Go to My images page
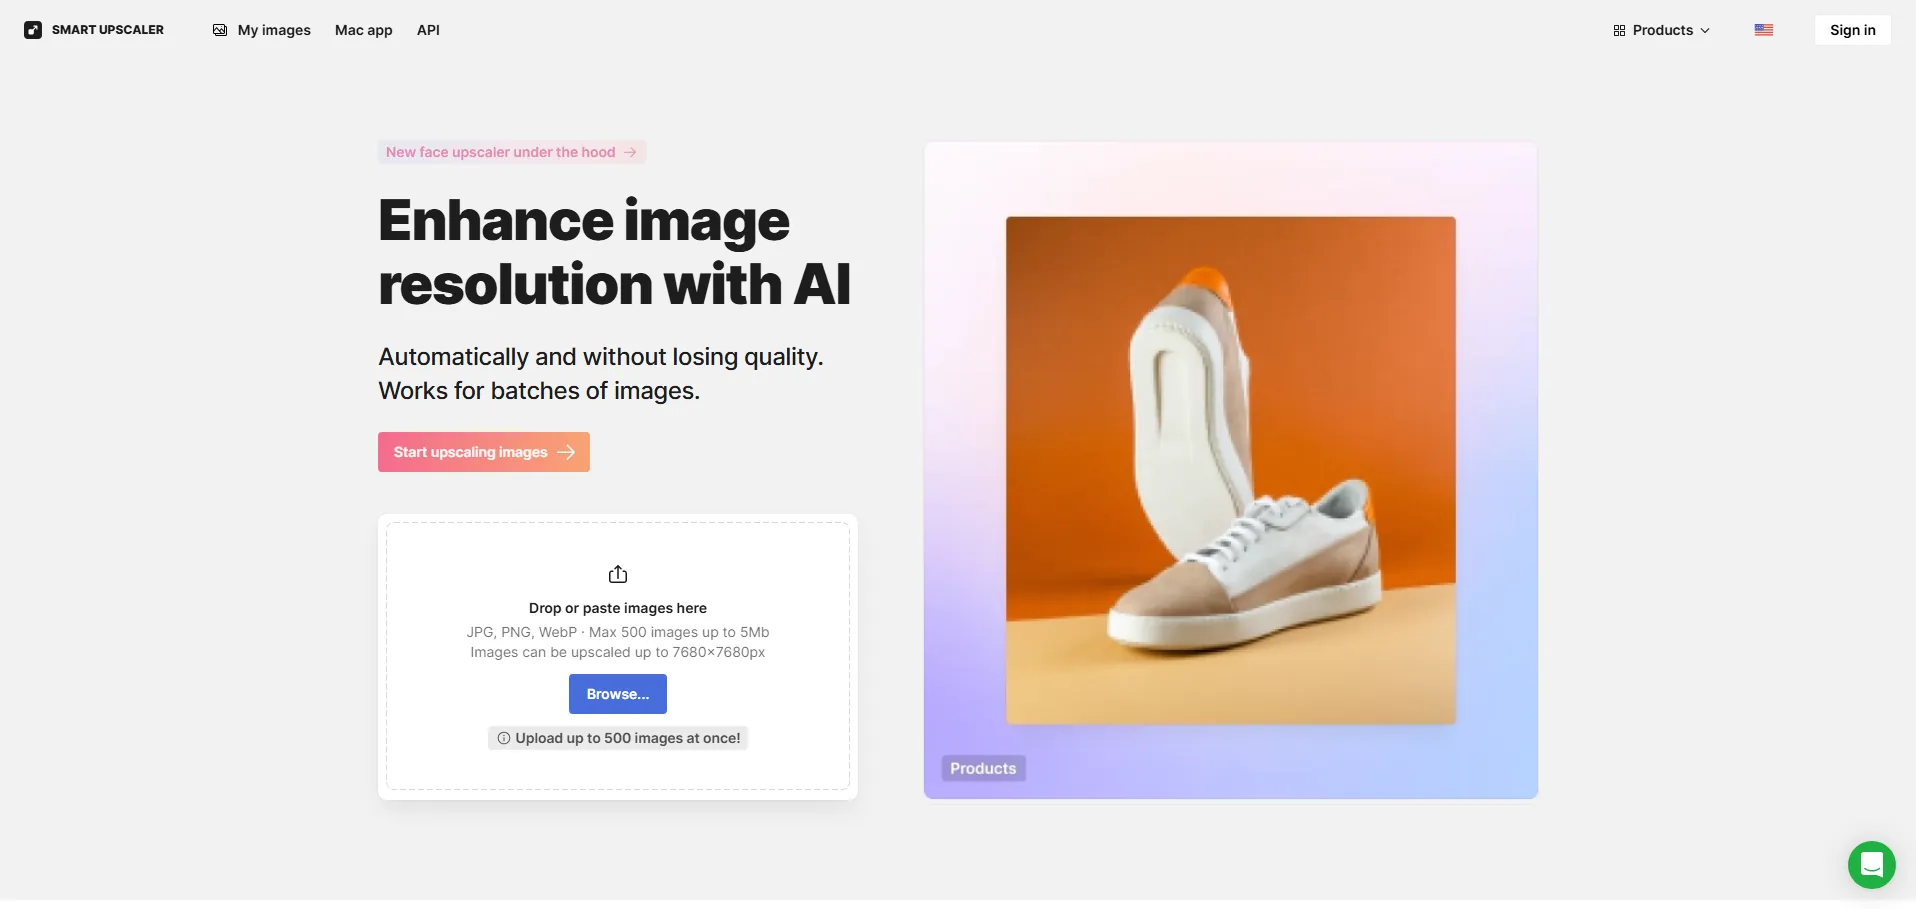Viewport: 1916px width, 909px height. [x=274, y=30]
